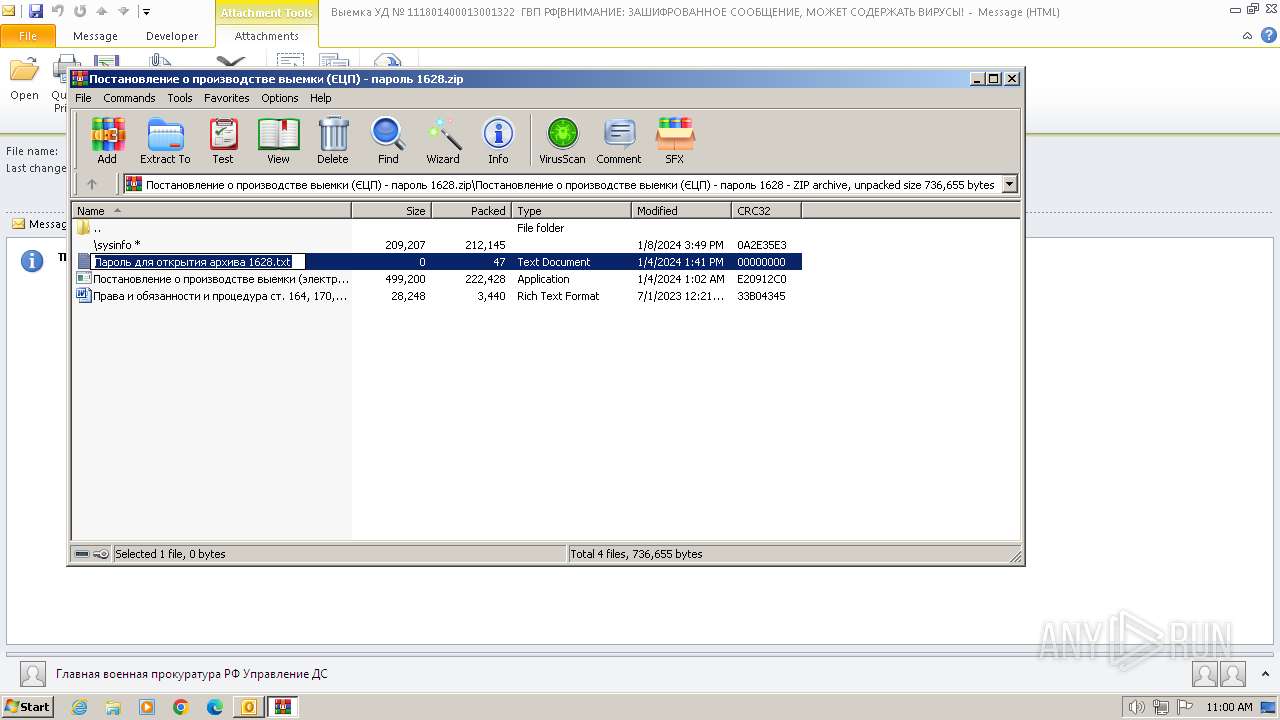Open Microsoft Edge from taskbar
This screenshot has width=1280, height=720.
(215, 707)
